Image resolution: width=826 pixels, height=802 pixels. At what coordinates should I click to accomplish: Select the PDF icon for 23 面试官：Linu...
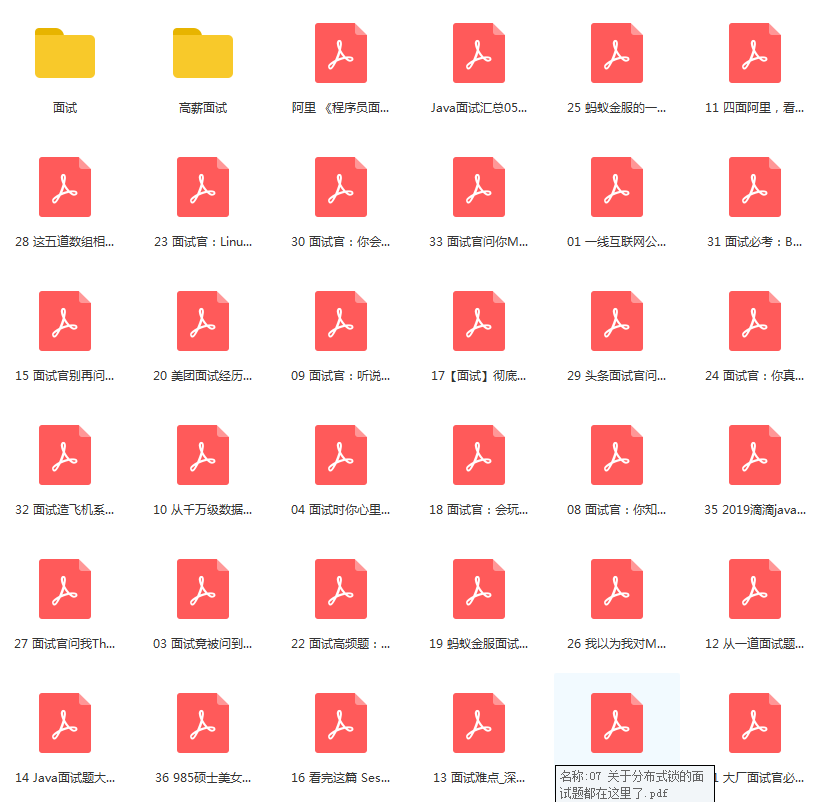pos(203,187)
